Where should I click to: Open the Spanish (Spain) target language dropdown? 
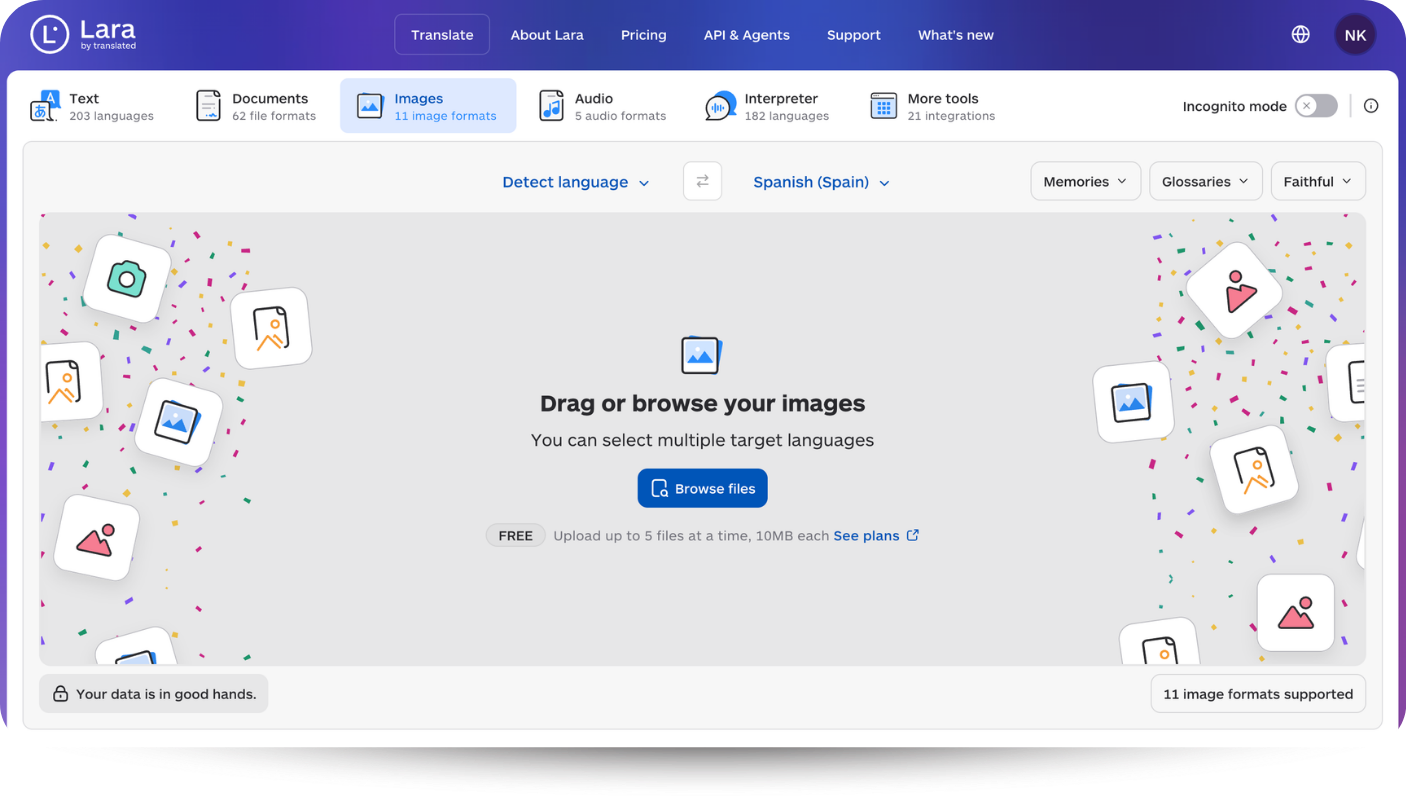click(821, 182)
